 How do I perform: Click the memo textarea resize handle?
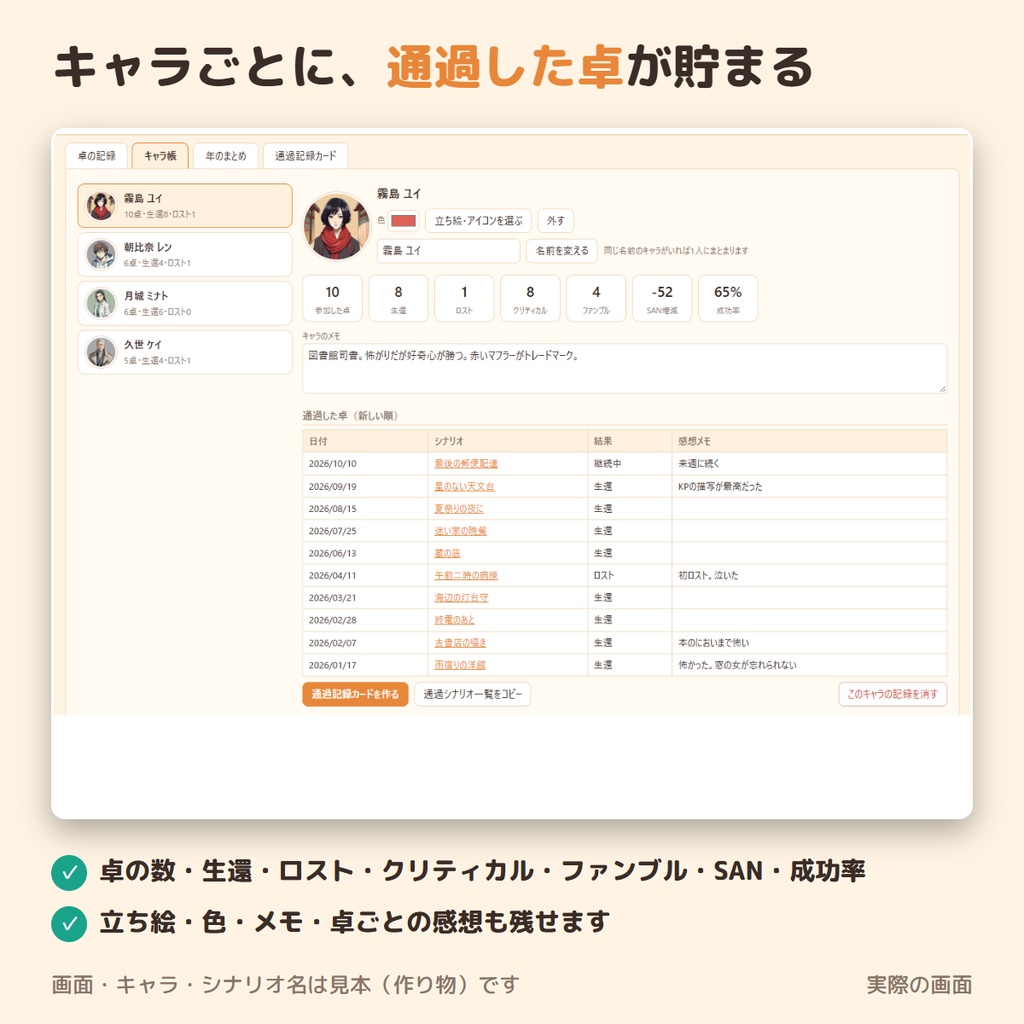[942, 389]
